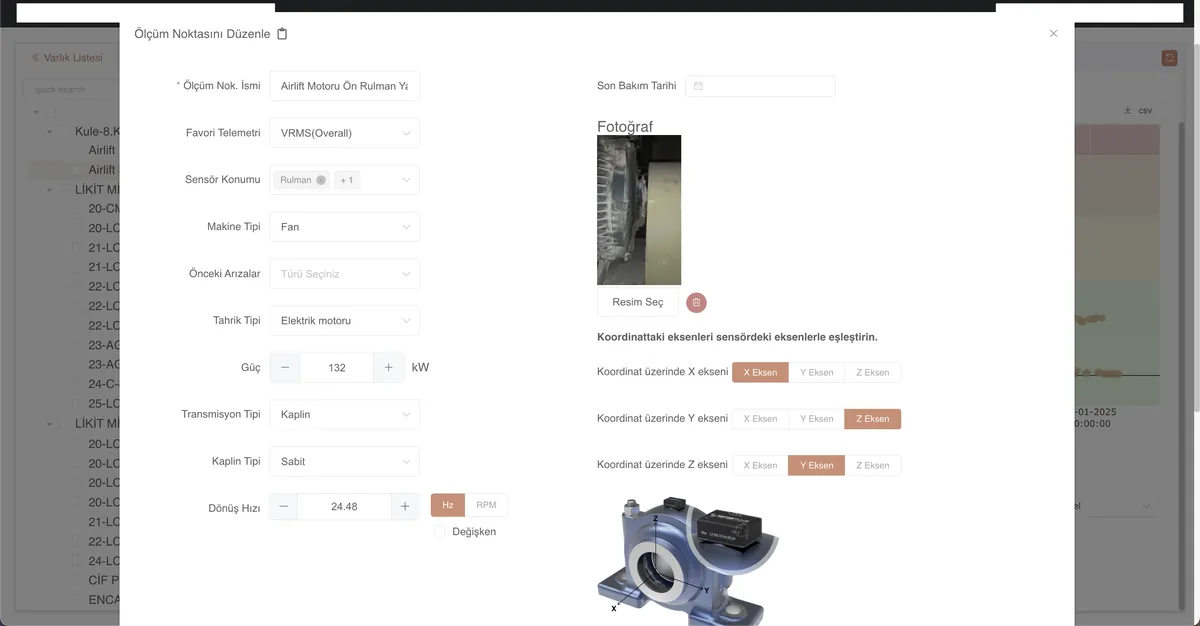Click the Dönüş Hızı field showing 24.48
The image size is (1200, 626).
[344, 507]
